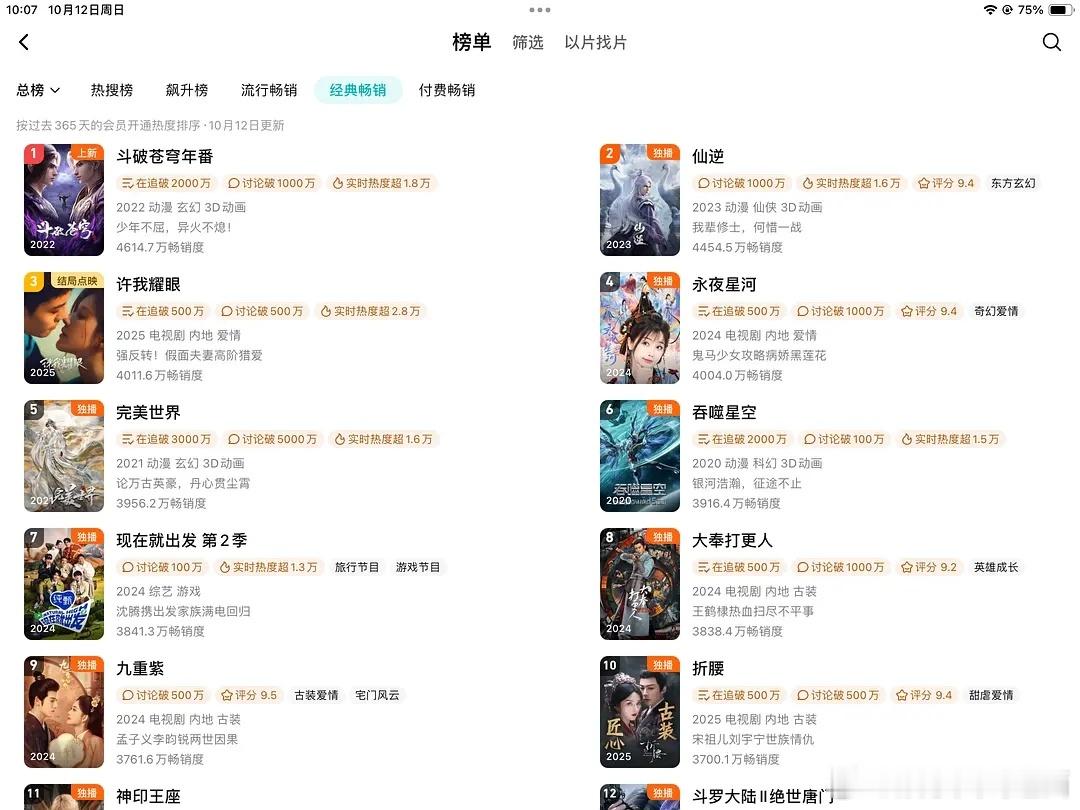Tap the 奇幻爱情 genre tag
Image resolution: width=1080 pixels, height=810 pixels.
point(996,311)
